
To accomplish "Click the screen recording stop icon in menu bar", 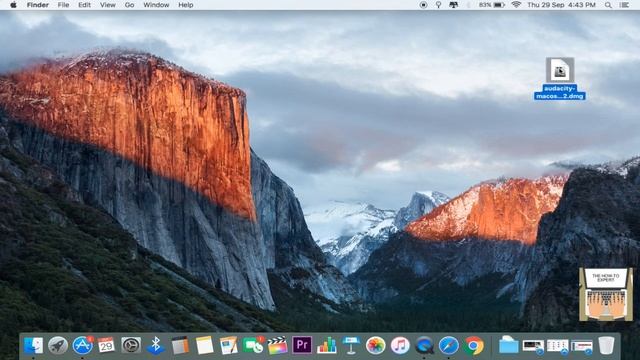I will point(423,5).
